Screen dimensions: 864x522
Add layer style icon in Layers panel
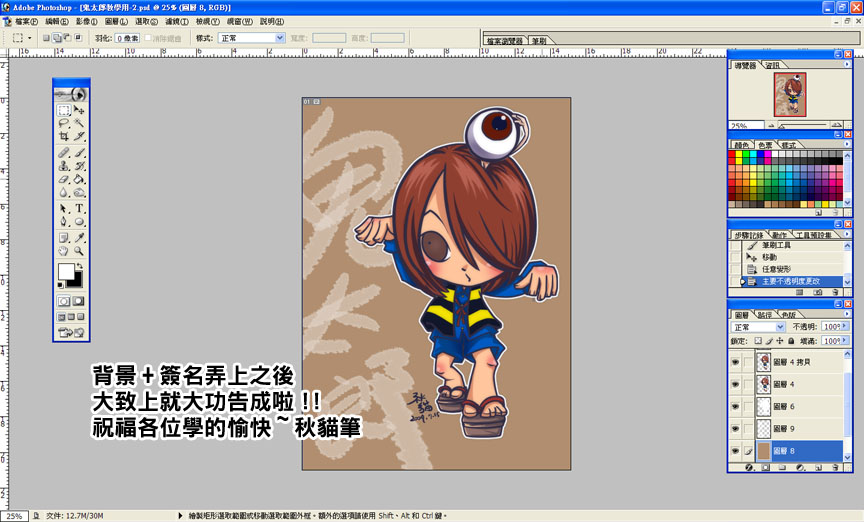(749, 467)
